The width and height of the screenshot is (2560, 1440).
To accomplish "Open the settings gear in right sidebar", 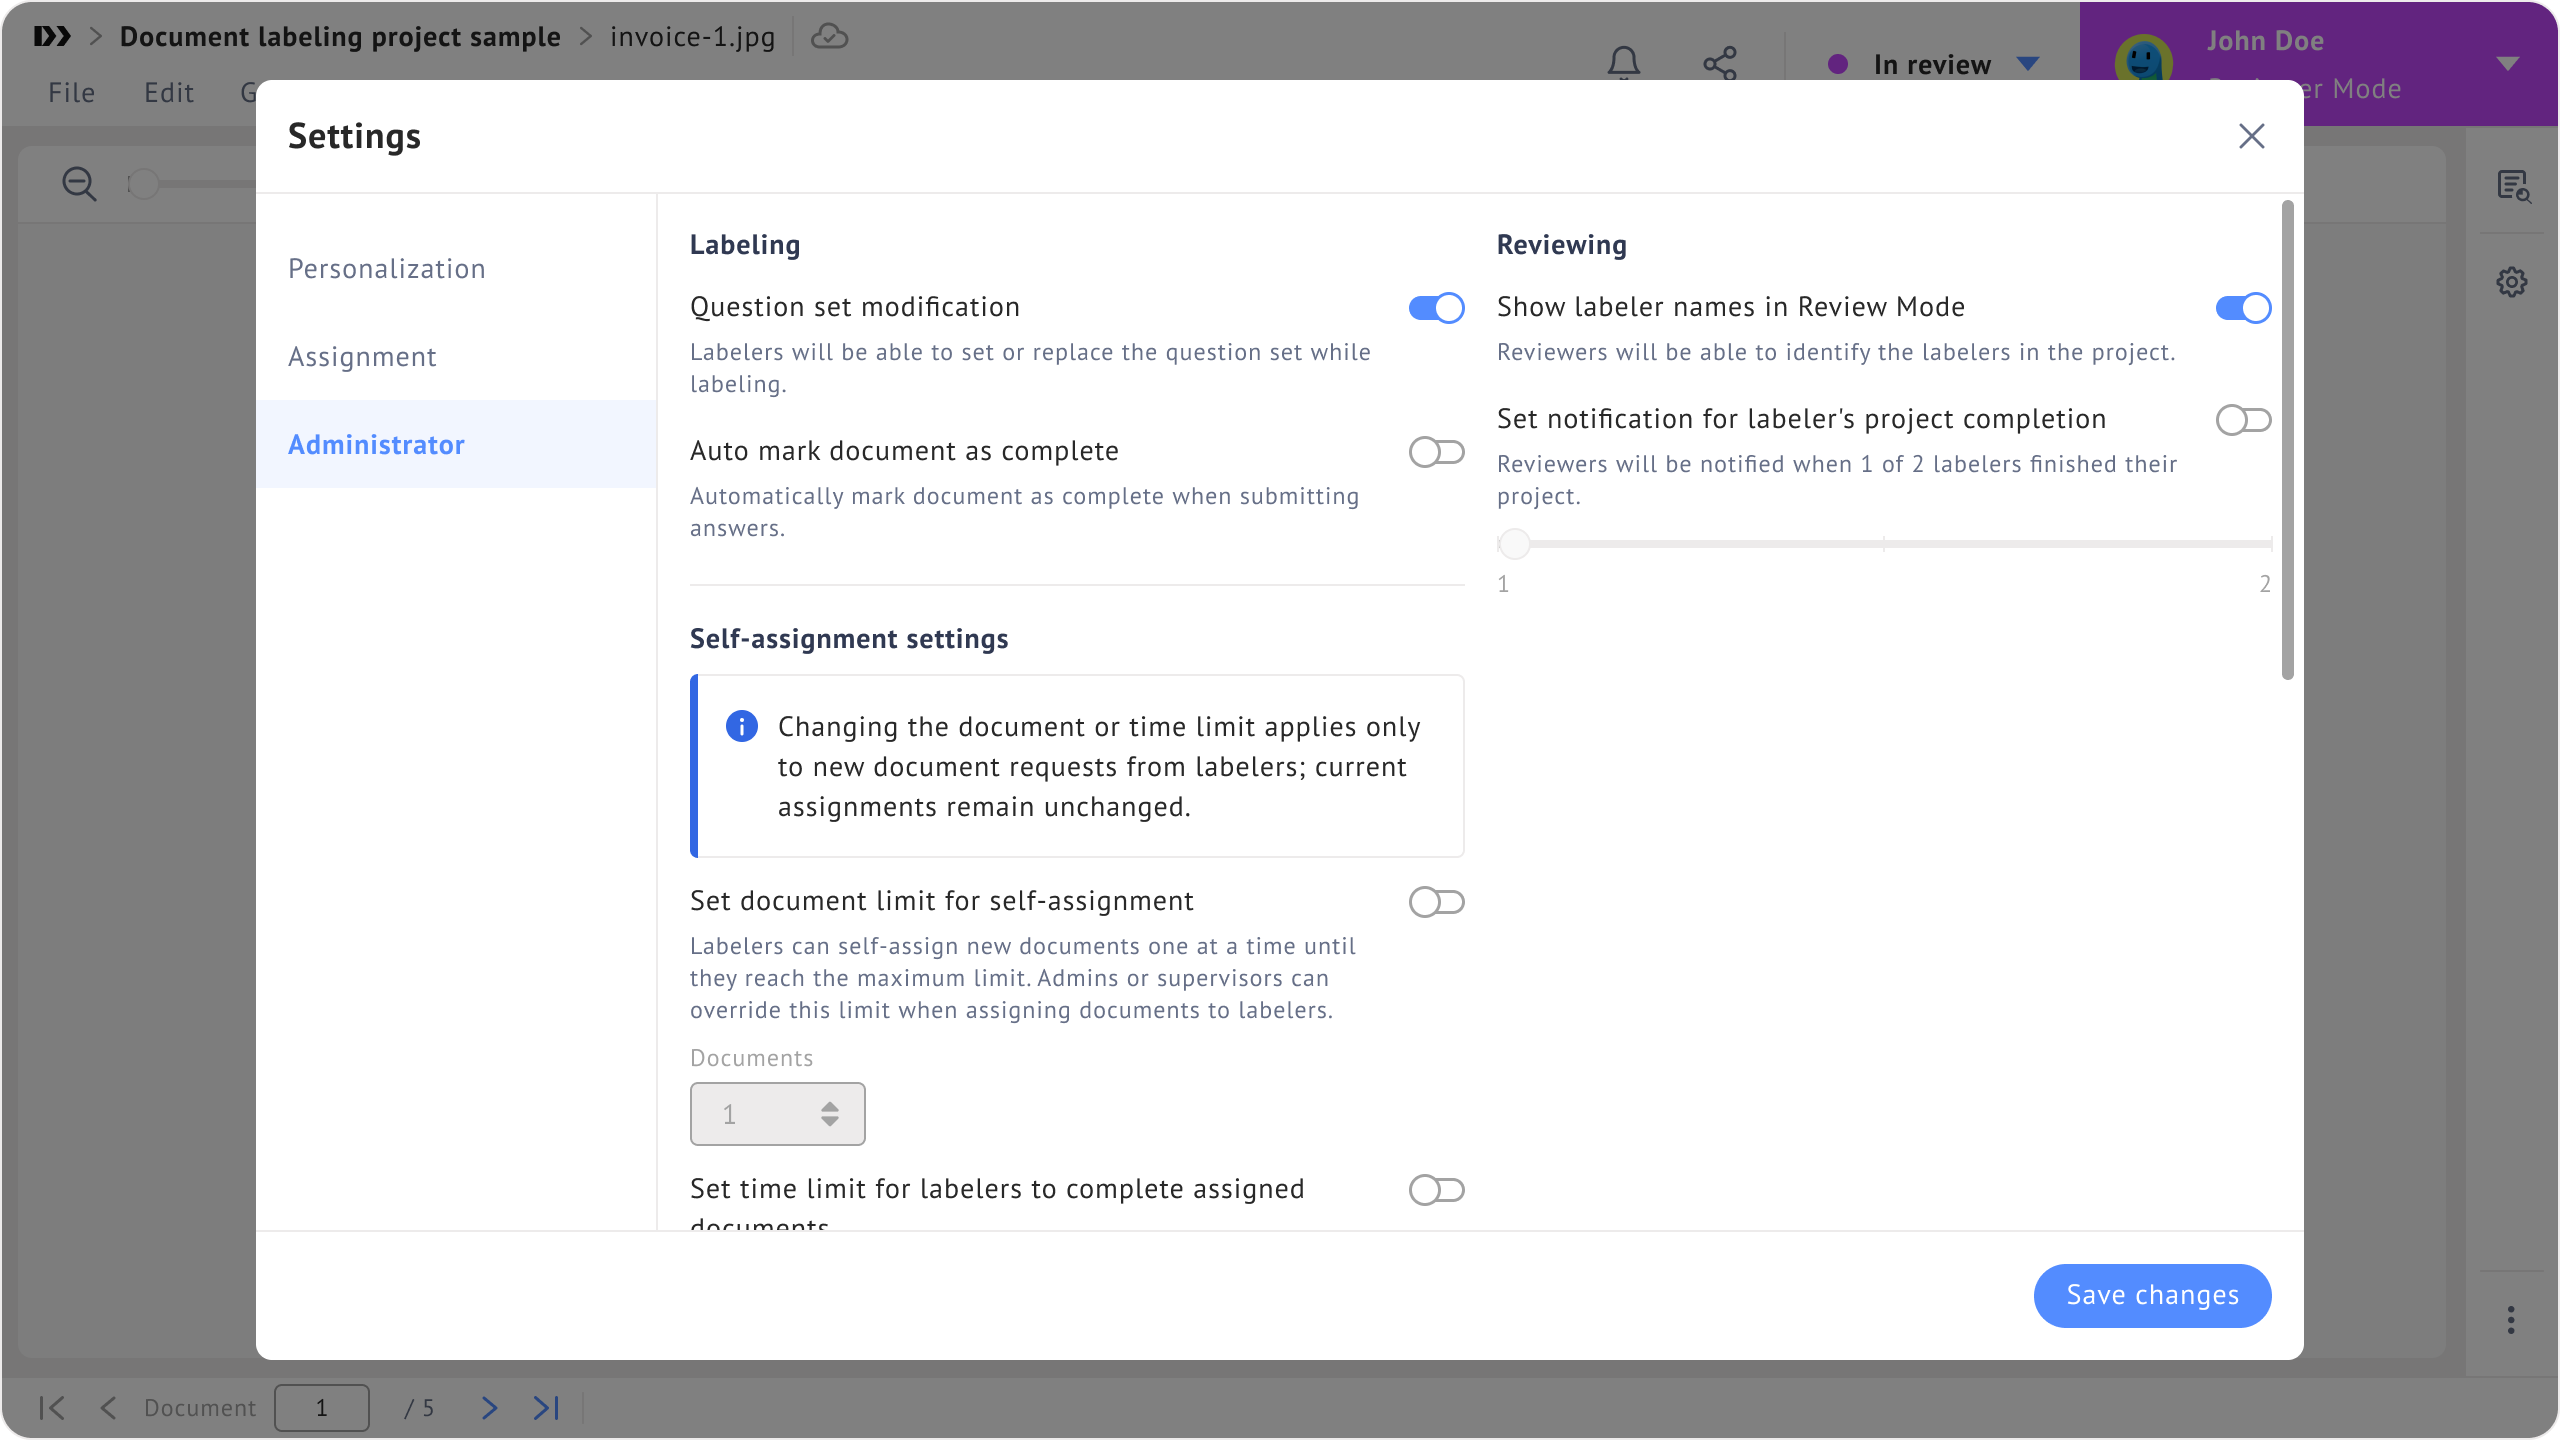I will point(2511,282).
